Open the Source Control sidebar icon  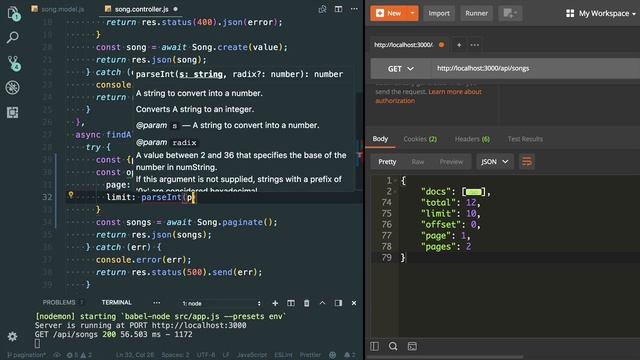(13, 63)
